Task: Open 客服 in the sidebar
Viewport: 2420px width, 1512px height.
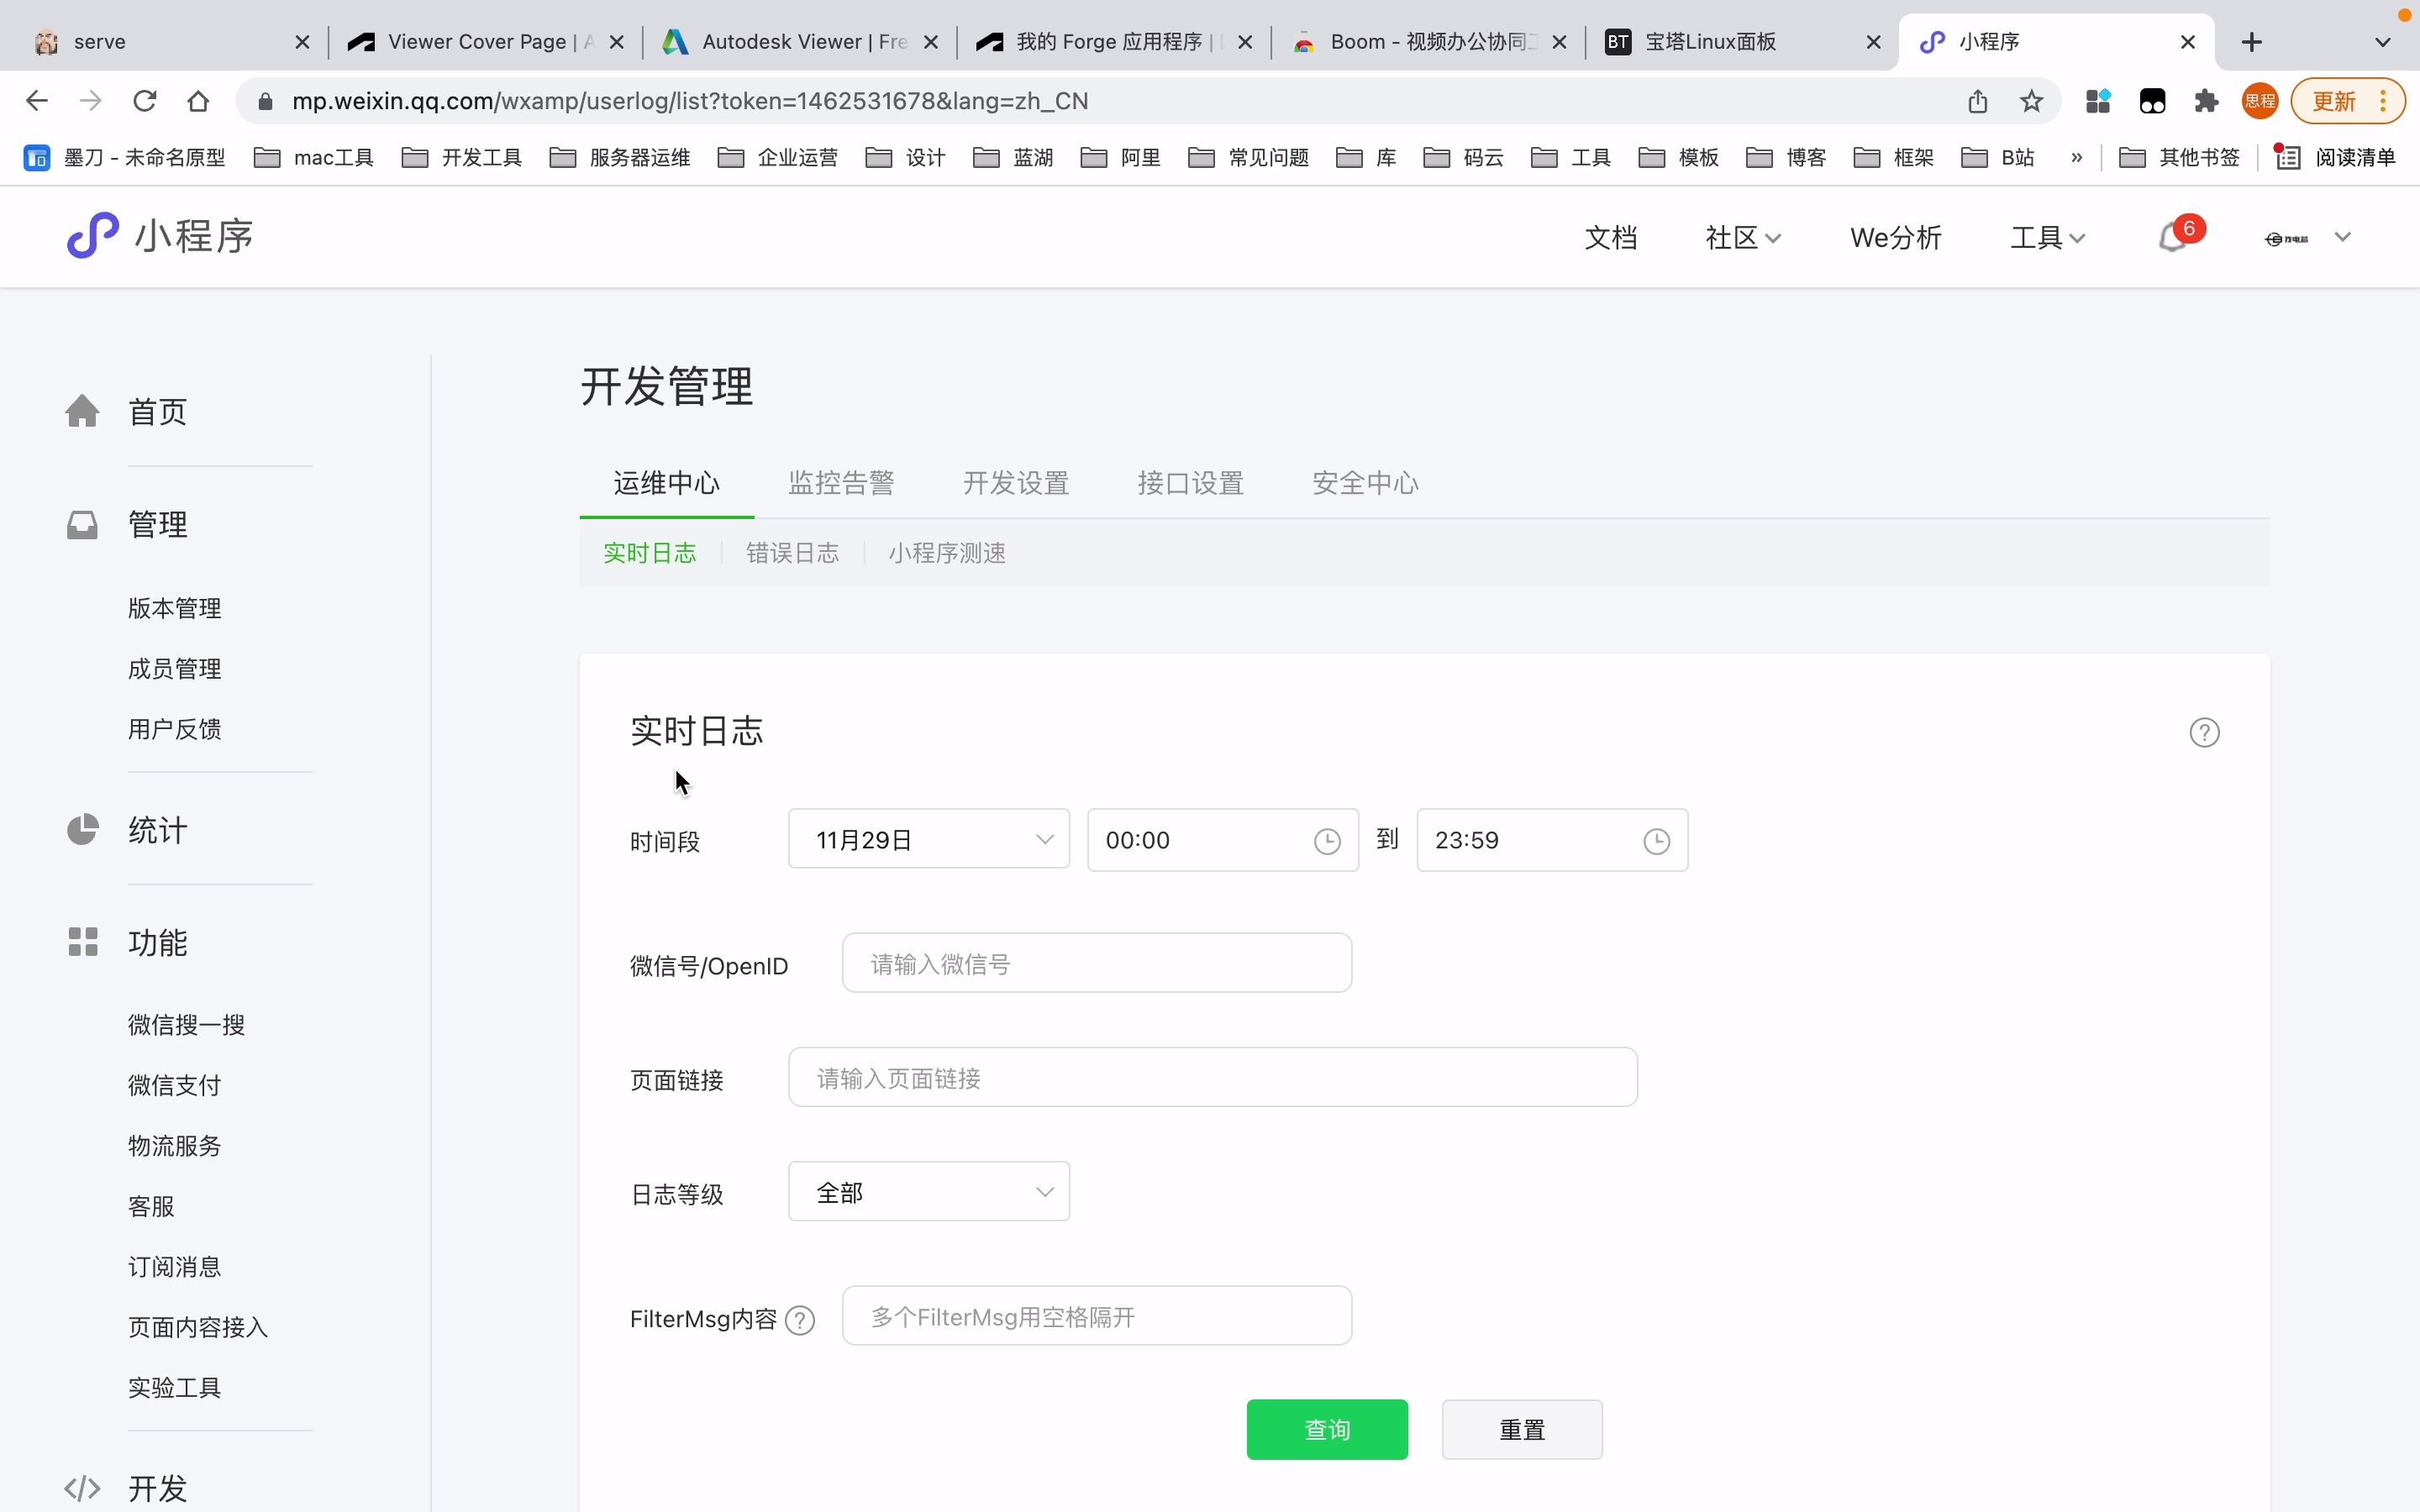Action: (152, 1206)
